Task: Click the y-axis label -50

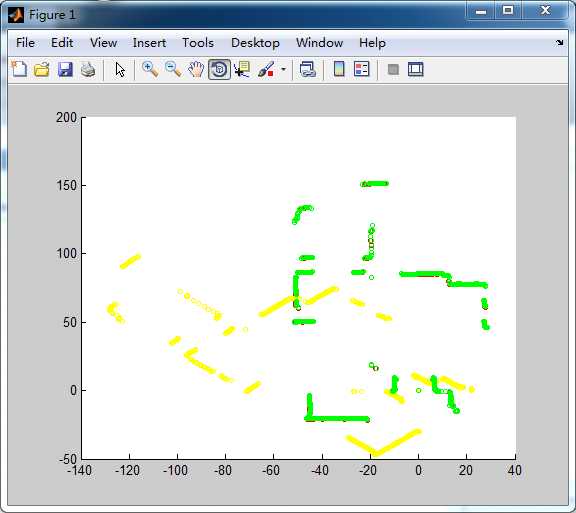Action: [68, 459]
